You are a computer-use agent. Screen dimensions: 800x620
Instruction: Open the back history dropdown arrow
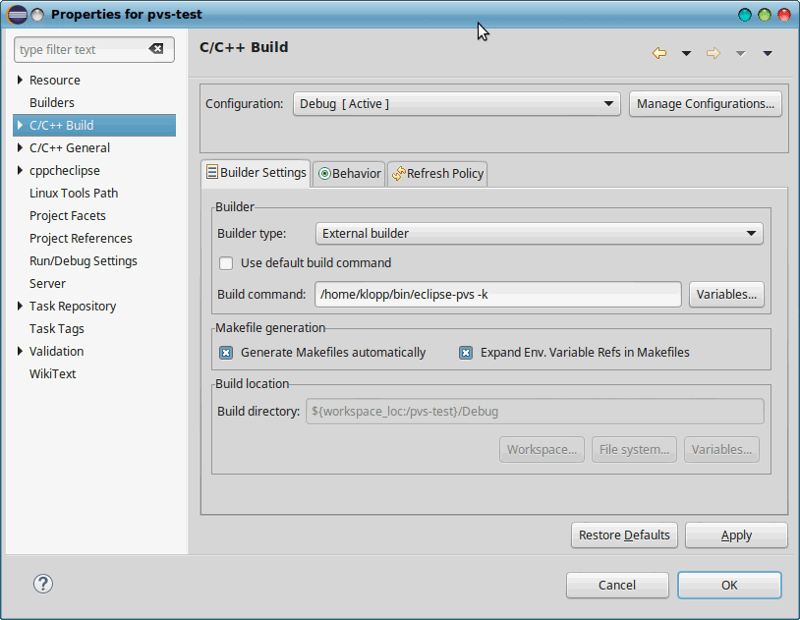(686, 54)
